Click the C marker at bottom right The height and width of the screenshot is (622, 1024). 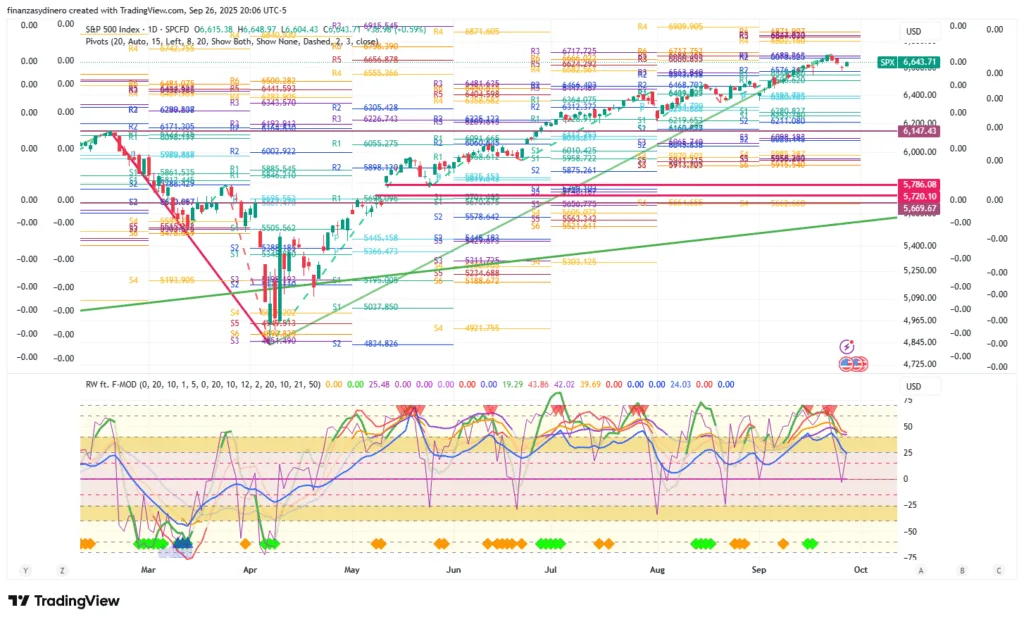click(x=998, y=570)
